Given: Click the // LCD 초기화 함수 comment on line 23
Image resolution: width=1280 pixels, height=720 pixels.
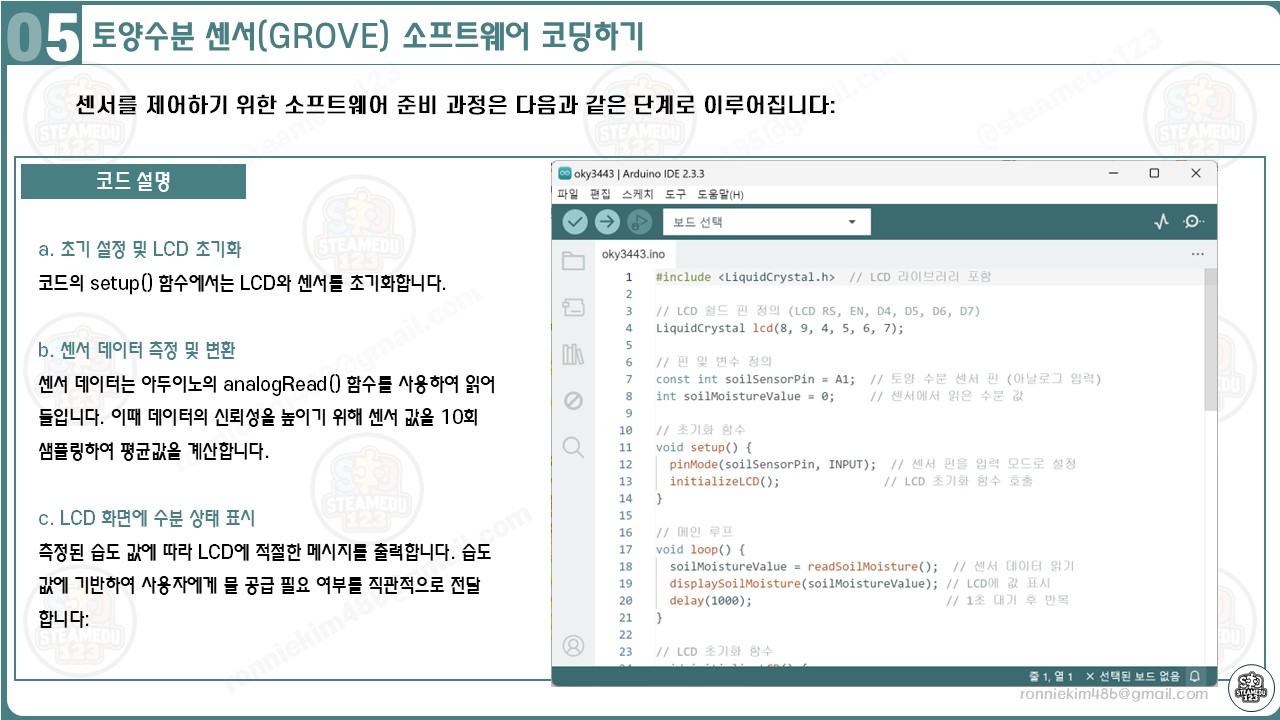Looking at the screenshot, I should pyautogui.click(x=715, y=651).
